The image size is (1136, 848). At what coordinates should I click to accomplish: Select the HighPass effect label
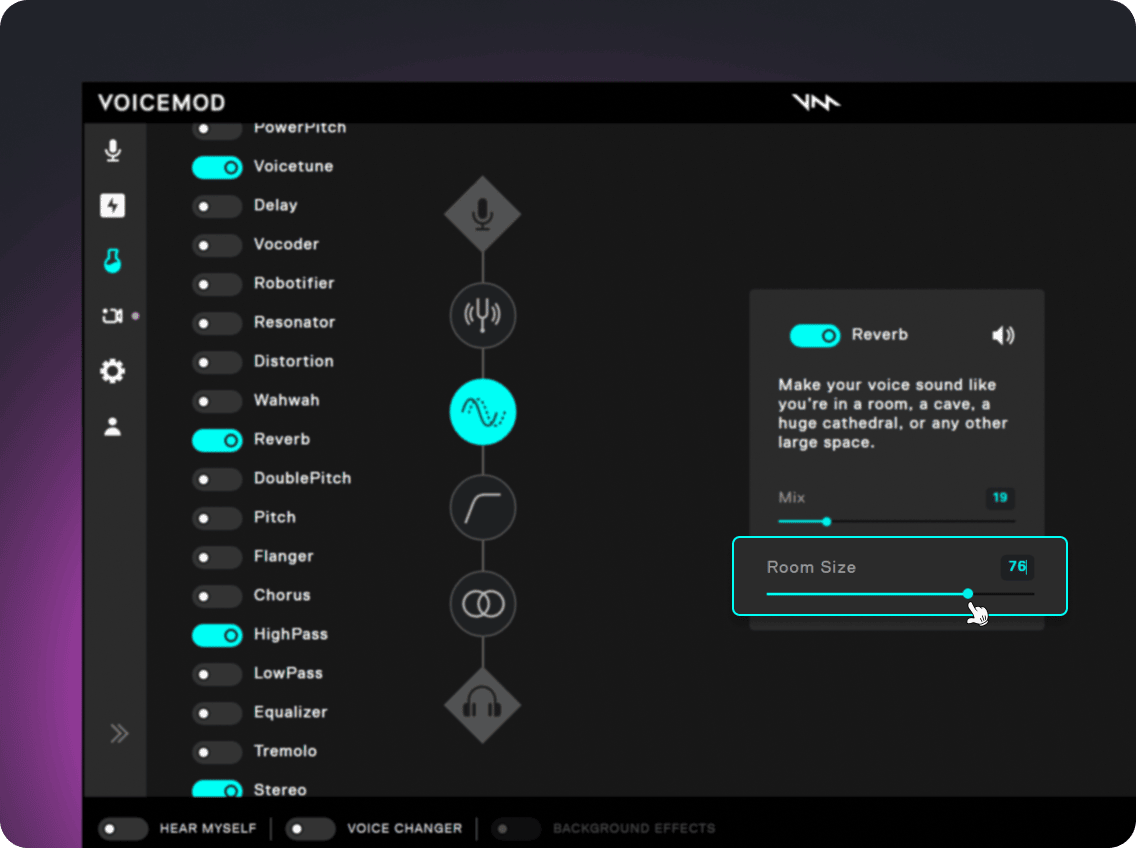coord(291,634)
